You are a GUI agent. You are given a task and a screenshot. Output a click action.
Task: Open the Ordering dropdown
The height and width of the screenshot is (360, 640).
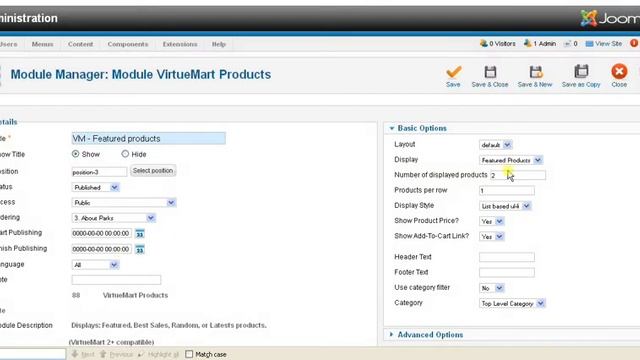113,218
